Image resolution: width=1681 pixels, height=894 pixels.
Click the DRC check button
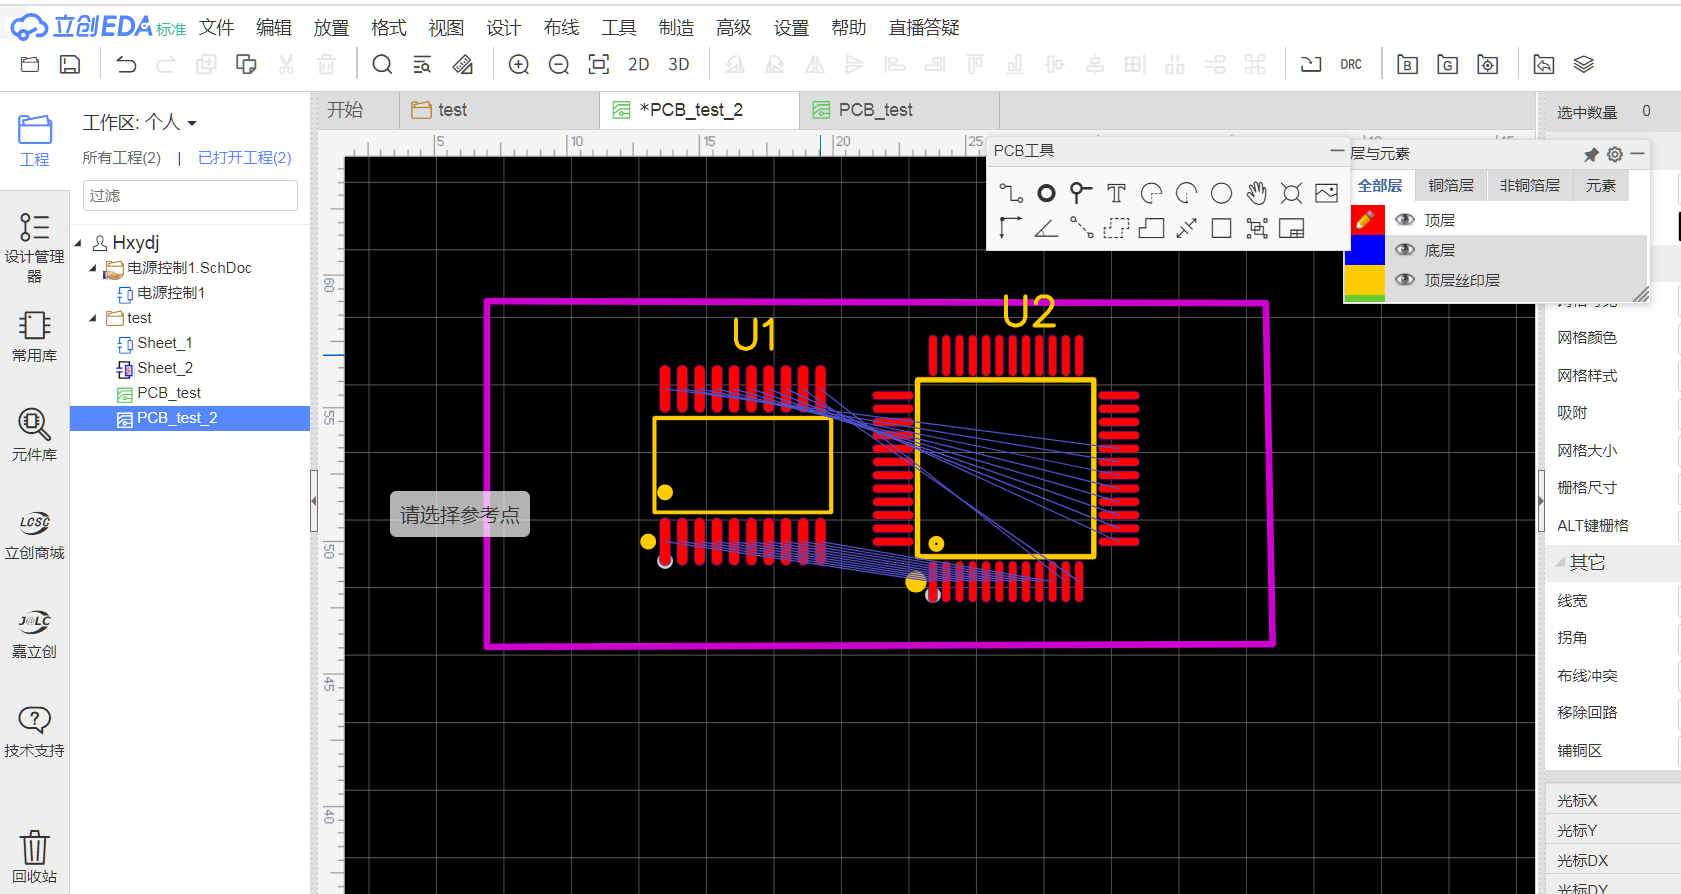[x=1351, y=65]
